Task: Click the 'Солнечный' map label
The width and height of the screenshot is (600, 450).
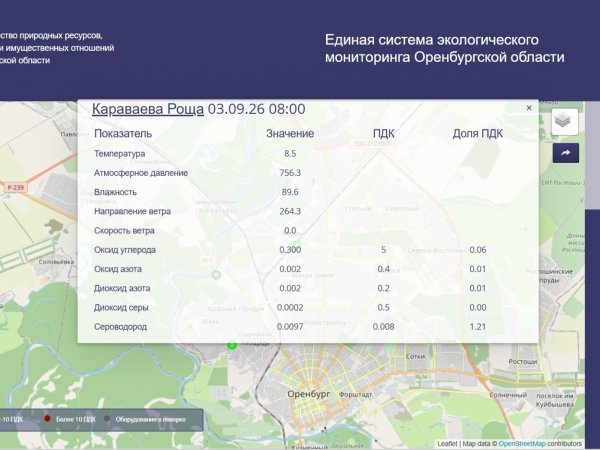Action: (x=508, y=395)
